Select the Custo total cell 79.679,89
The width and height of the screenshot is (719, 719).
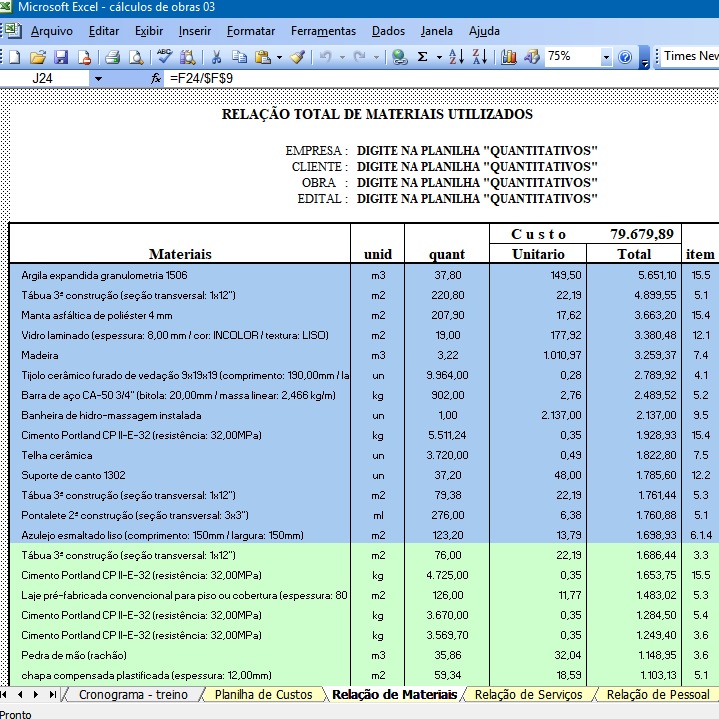tap(641, 234)
